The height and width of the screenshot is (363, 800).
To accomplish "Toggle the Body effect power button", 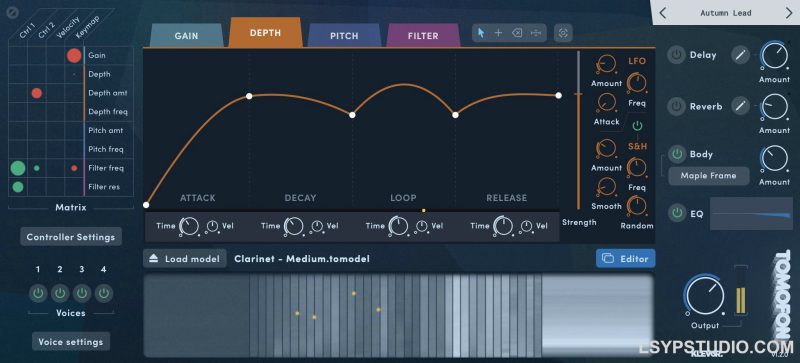I will (677, 153).
